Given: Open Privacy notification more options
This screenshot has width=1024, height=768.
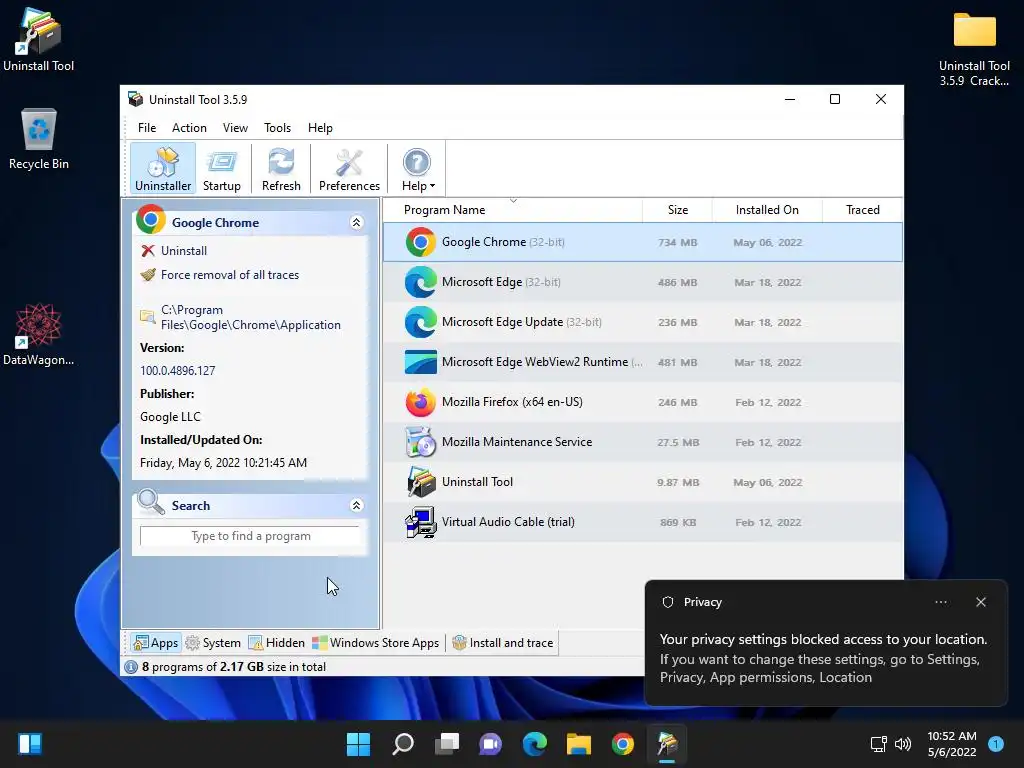Looking at the screenshot, I should [941, 602].
